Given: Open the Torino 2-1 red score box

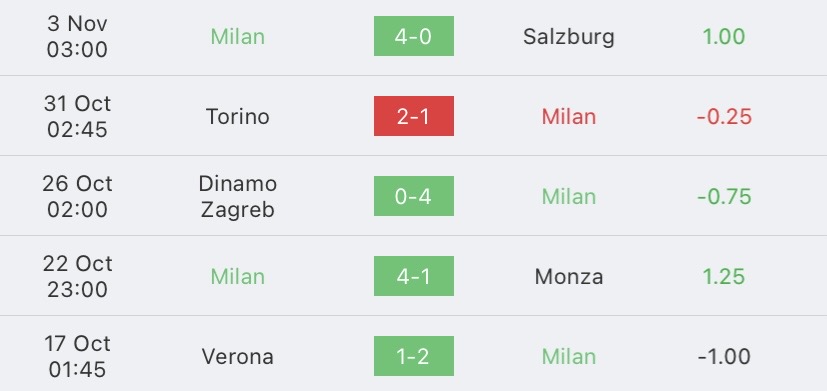Looking at the screenshot, I should click(x=414, y=116).
